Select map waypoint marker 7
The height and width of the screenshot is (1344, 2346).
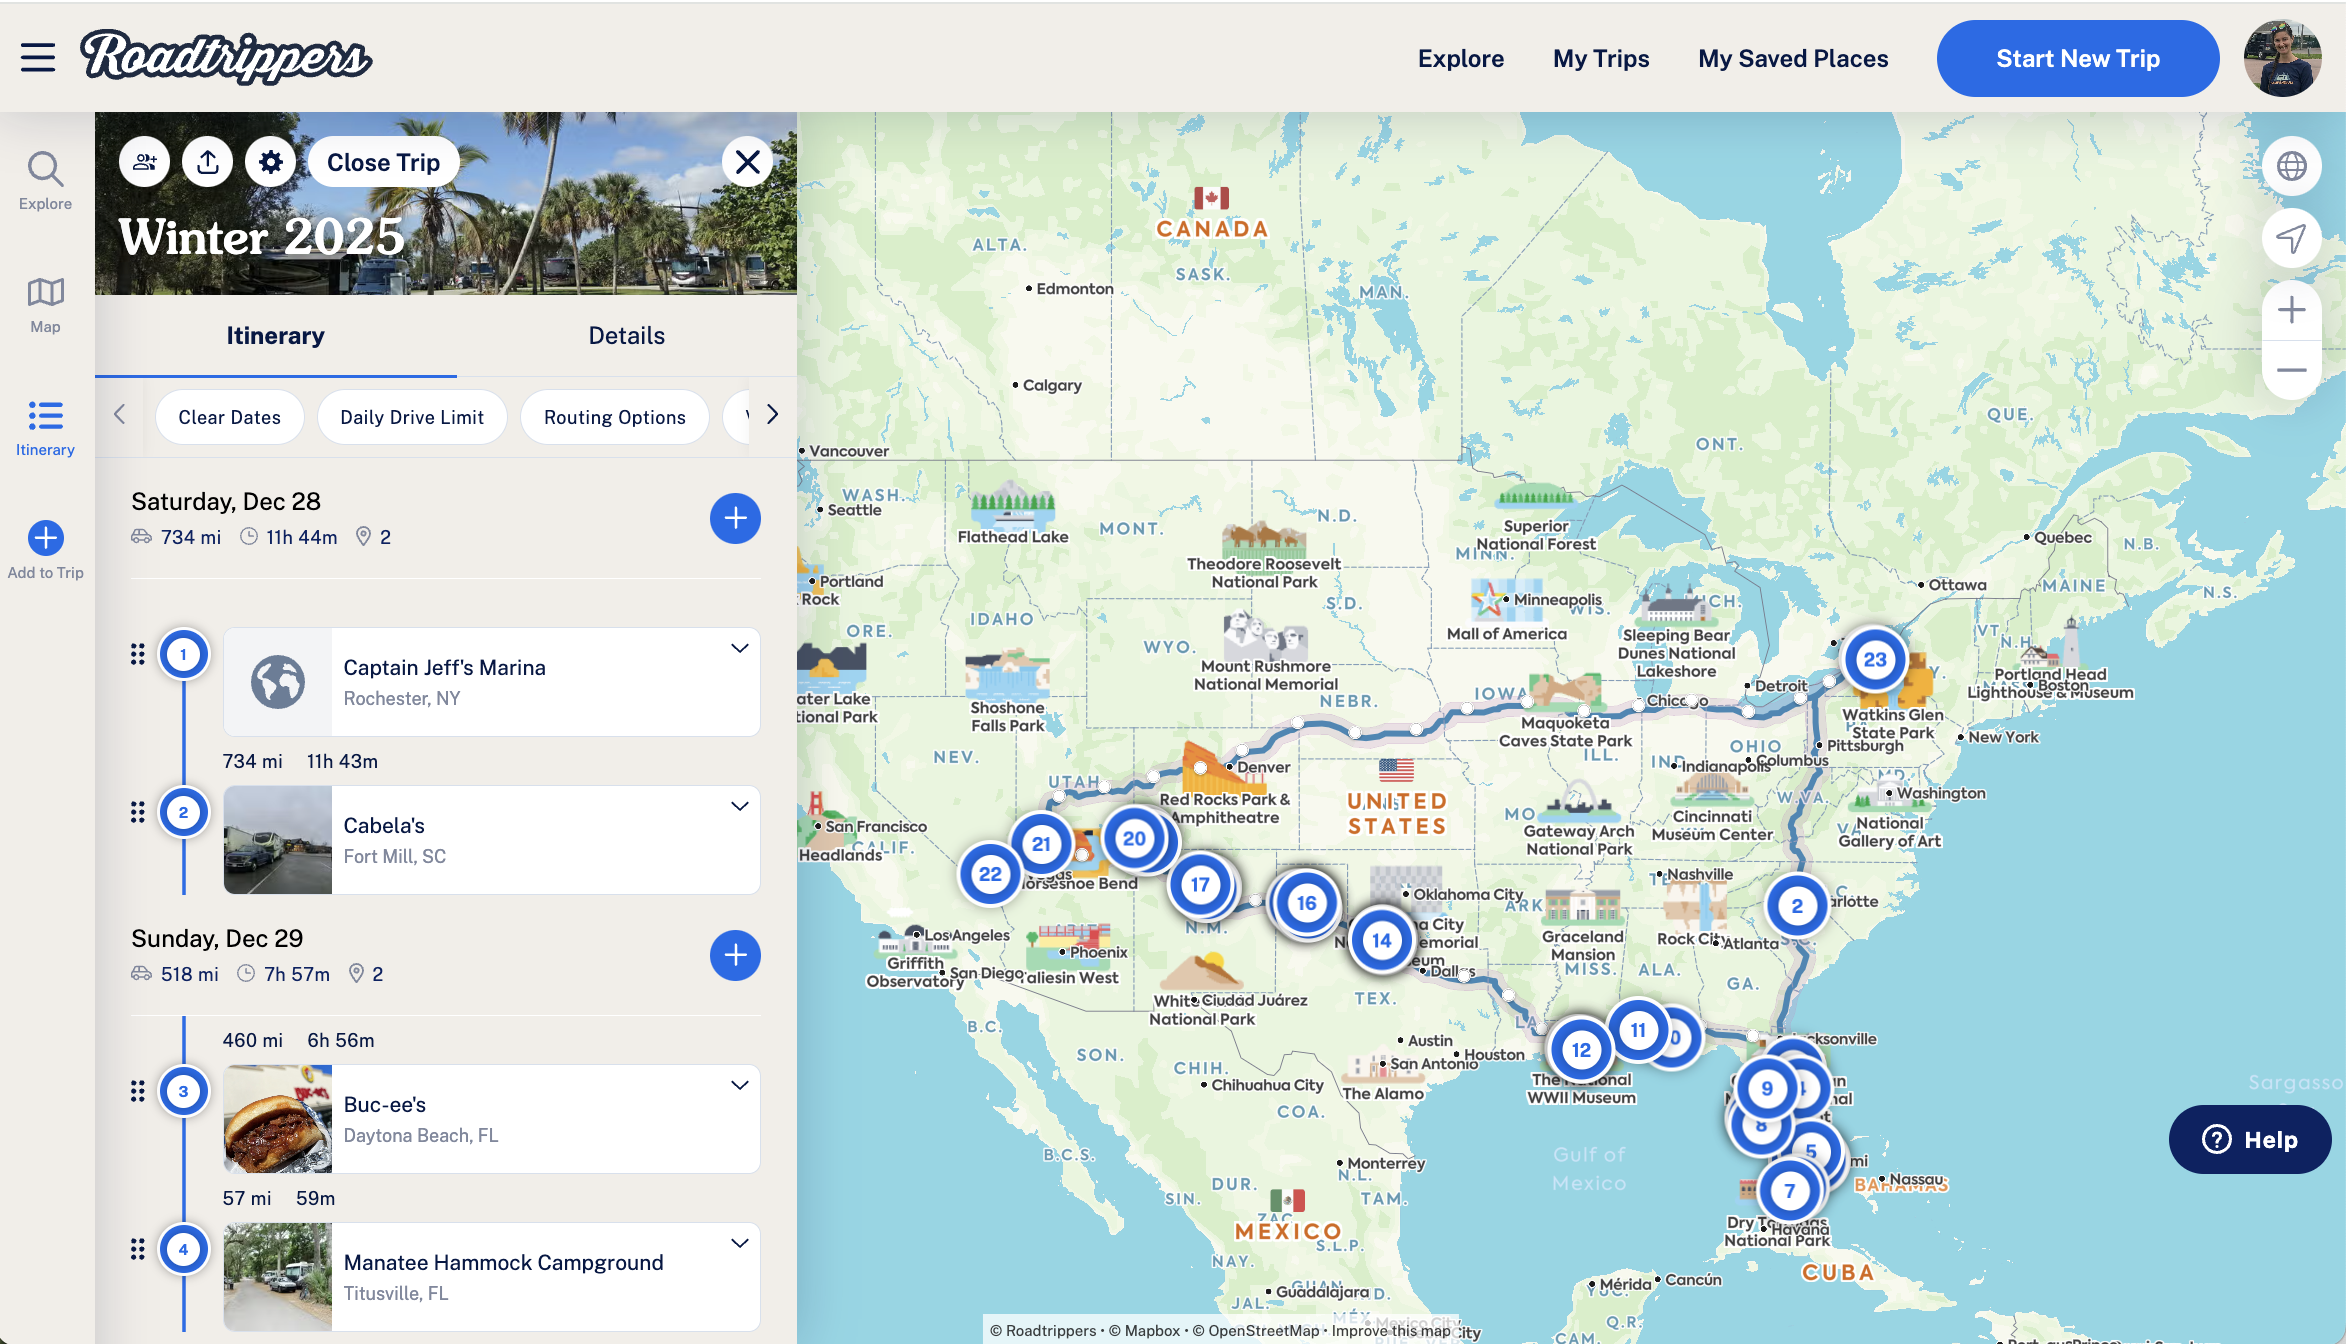pos(1790,1191)
